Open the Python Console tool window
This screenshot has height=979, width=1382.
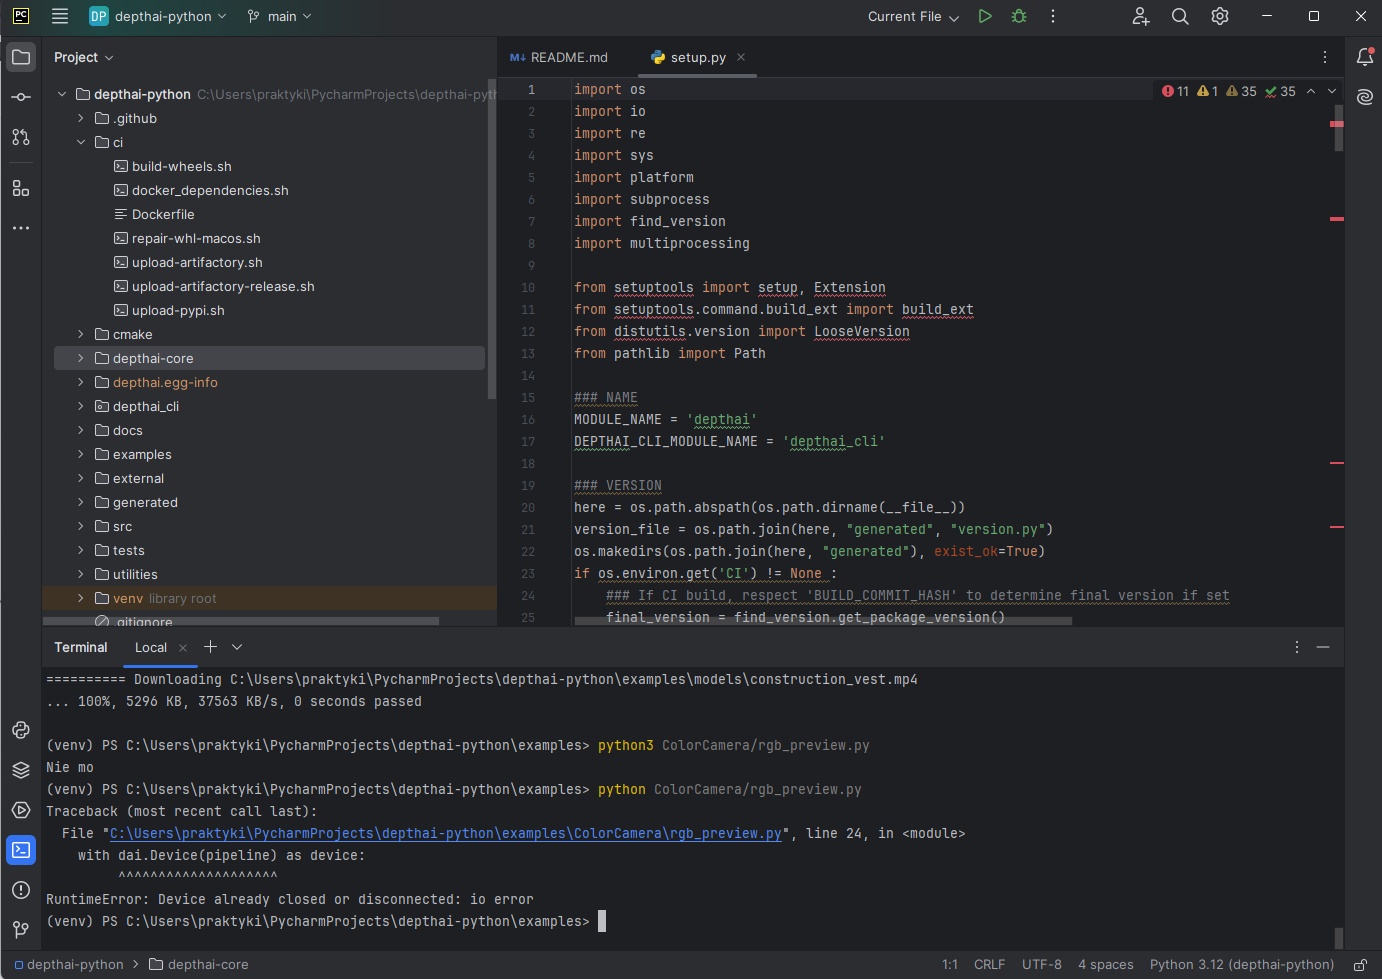click(21, 730)
